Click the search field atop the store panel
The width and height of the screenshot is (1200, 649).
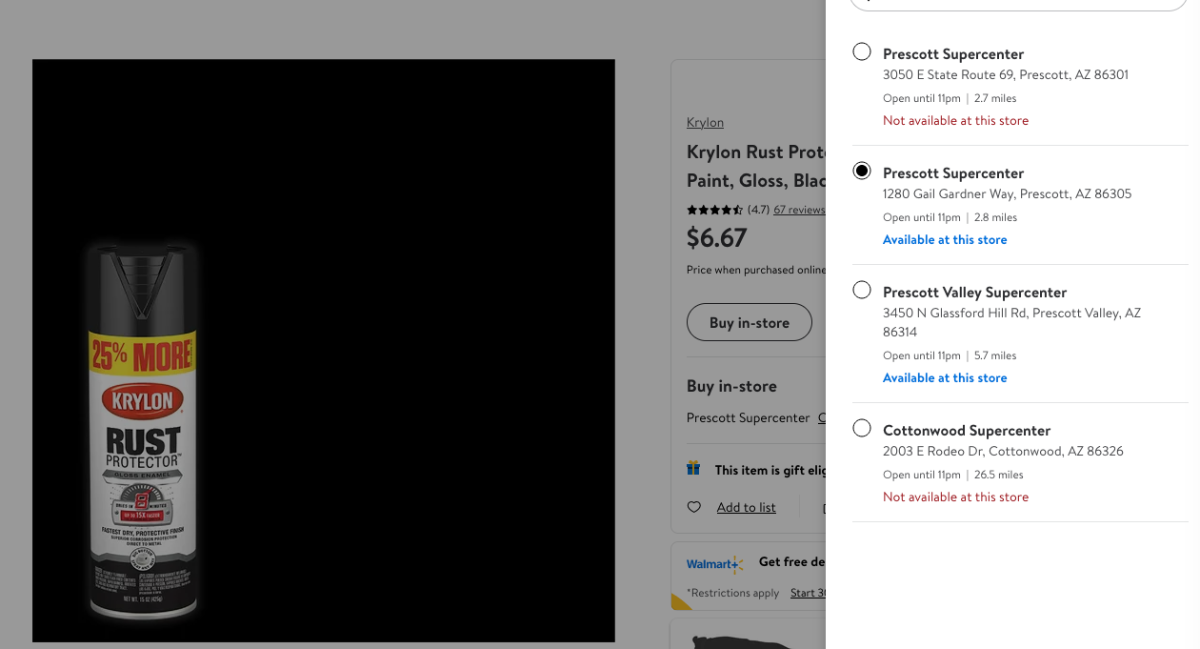click(x=1017, y=3)
